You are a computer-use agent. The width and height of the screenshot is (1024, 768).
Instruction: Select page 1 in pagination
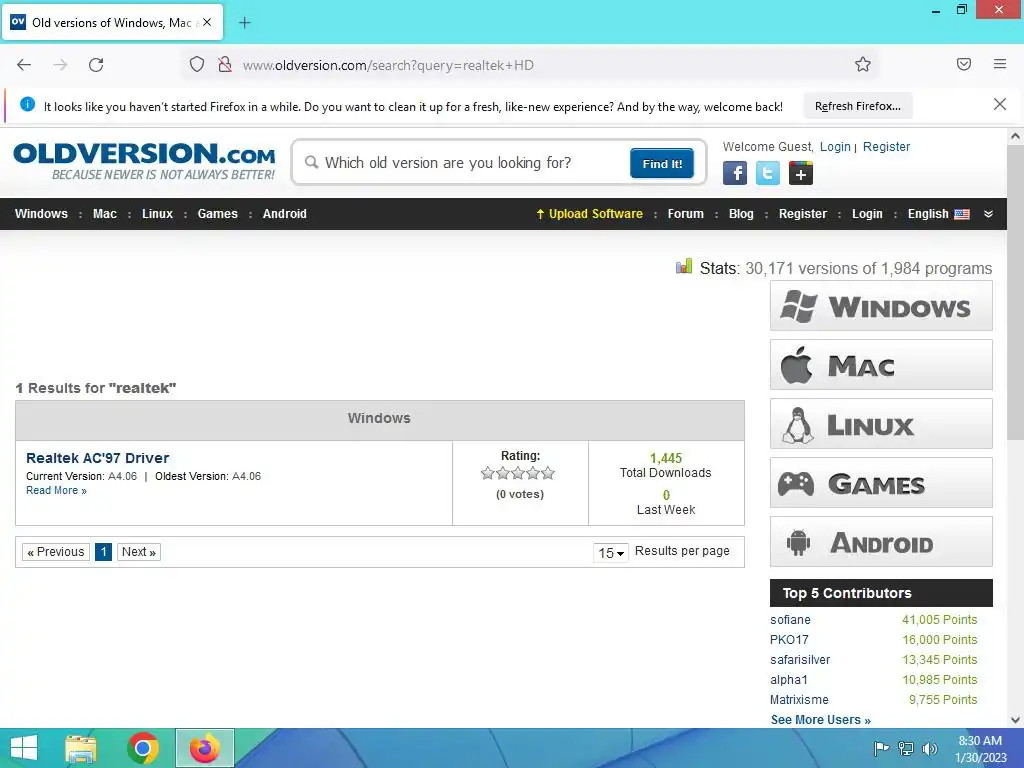[103, 552]
